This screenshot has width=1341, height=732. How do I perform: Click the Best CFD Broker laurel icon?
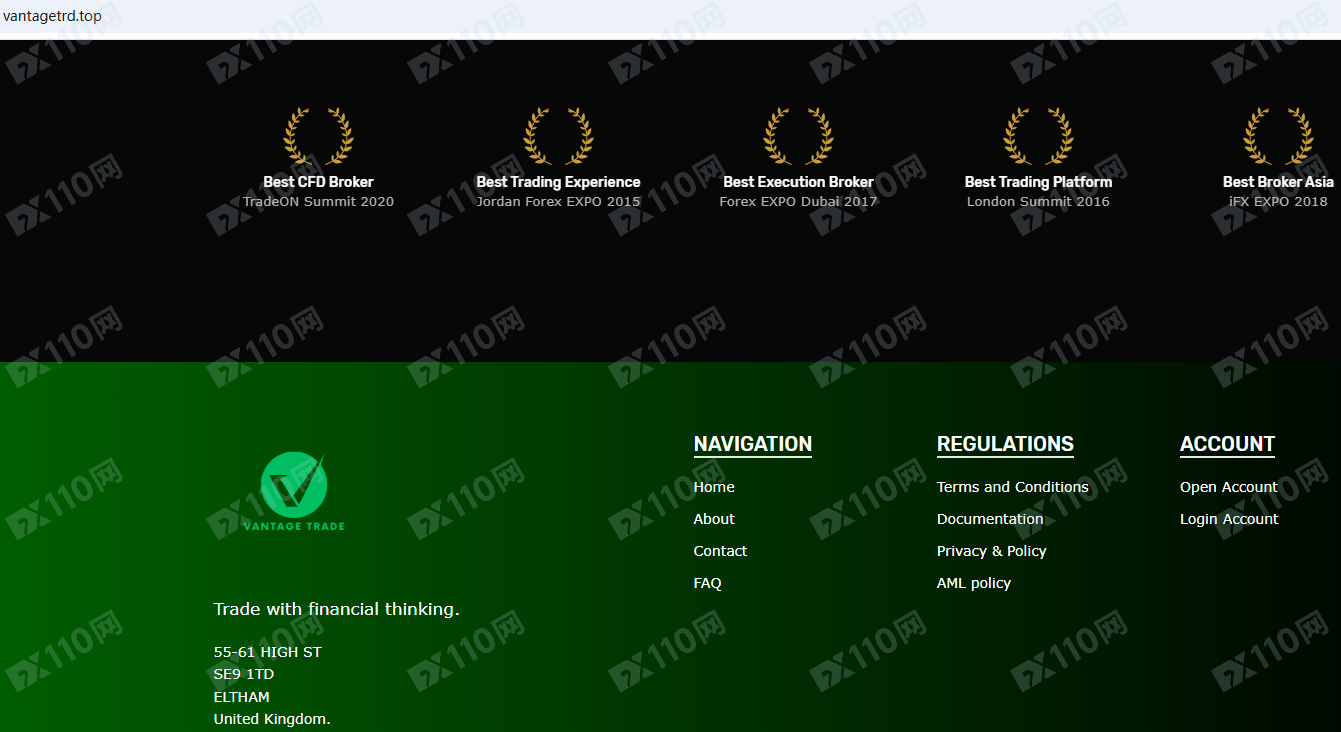318,136
